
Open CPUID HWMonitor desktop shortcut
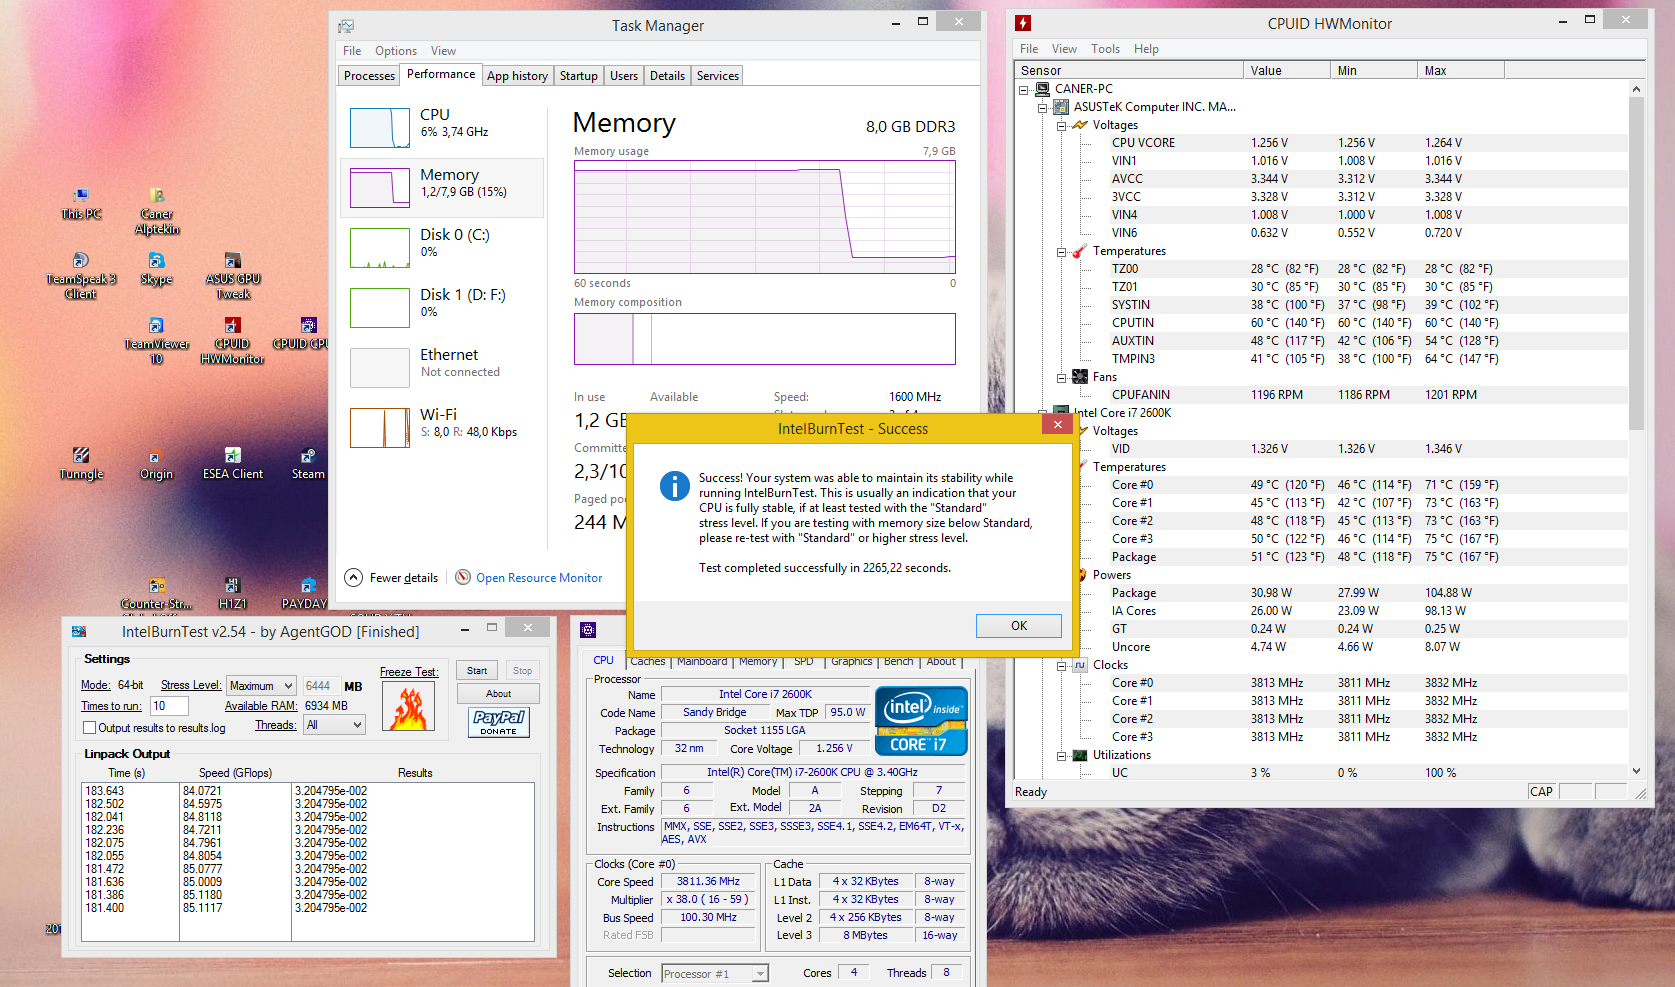point(232,341)
